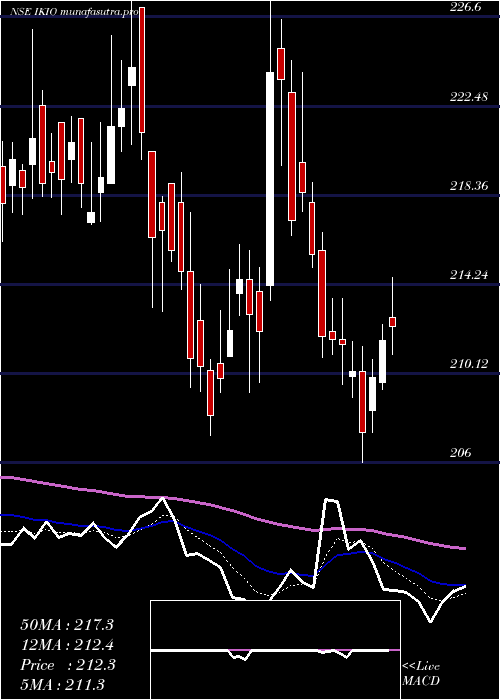Click the 222.48 price axis label
Screen dimensions: 500x700
pos(469,96)
